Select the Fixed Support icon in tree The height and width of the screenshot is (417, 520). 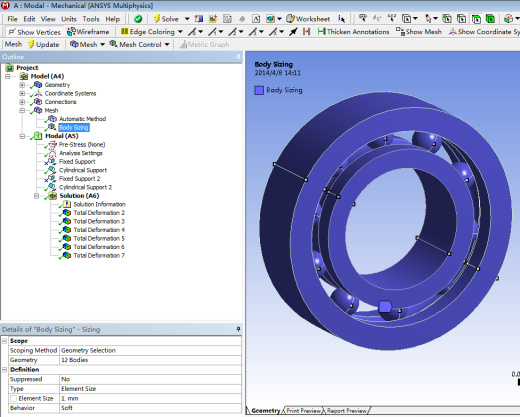click(51, 161)
